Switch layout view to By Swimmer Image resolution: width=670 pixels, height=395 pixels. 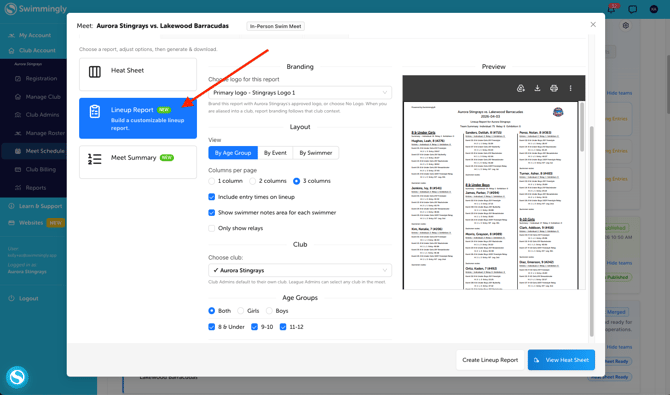(316, 153)
